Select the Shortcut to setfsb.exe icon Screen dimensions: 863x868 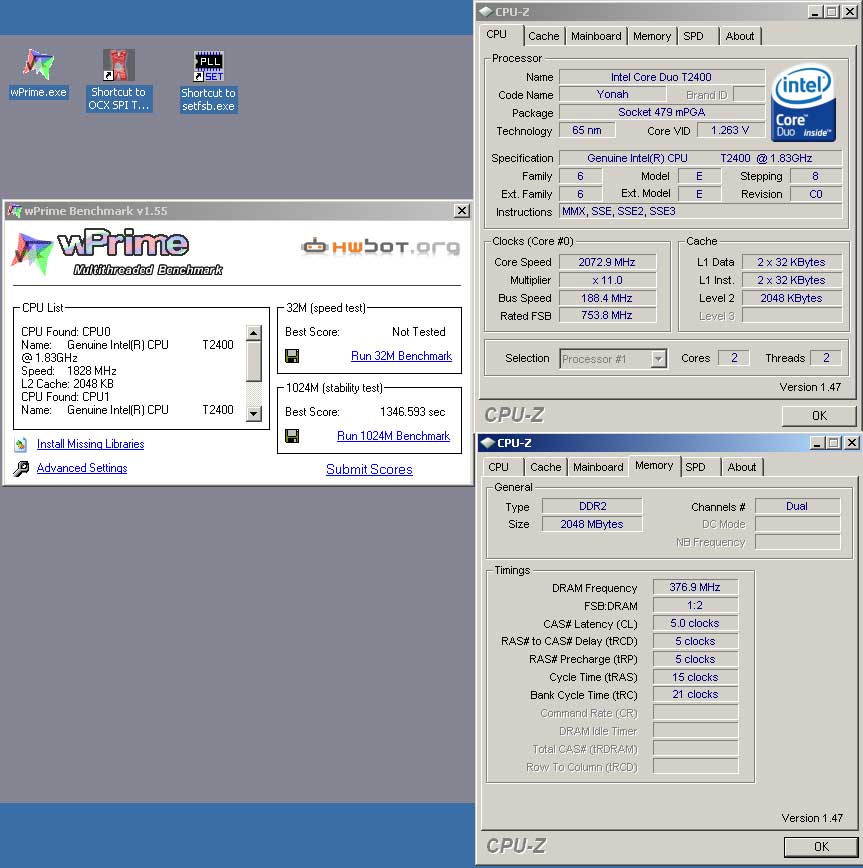[209, 81]
